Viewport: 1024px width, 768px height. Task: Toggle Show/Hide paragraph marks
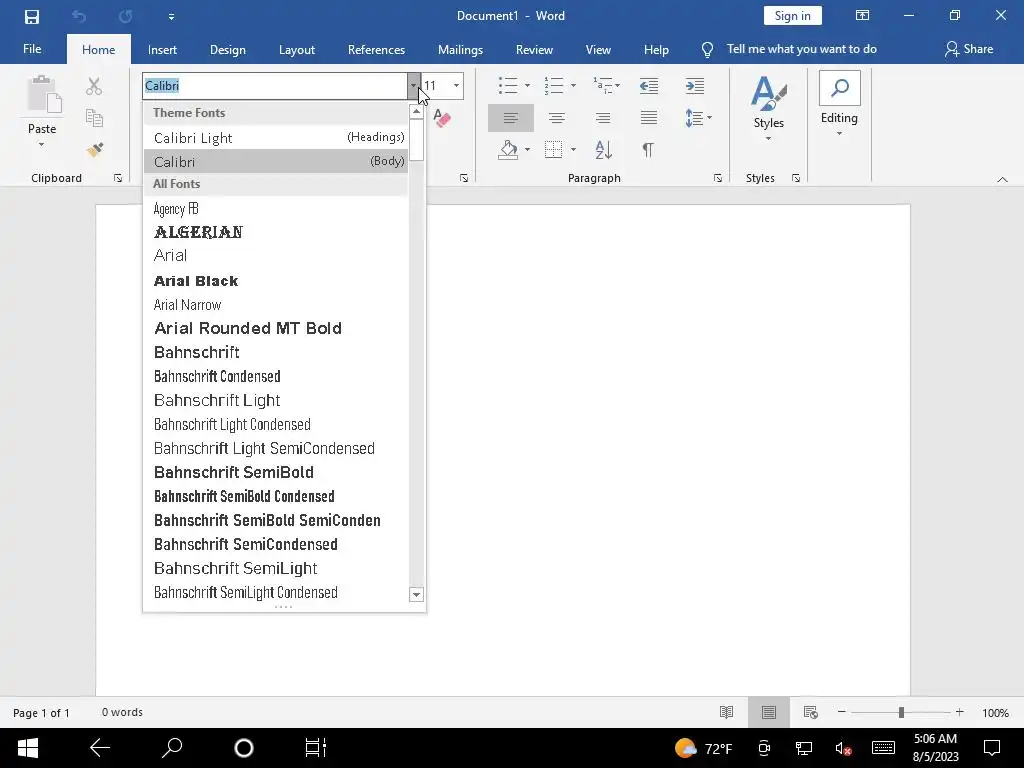(x=648, y=150)
